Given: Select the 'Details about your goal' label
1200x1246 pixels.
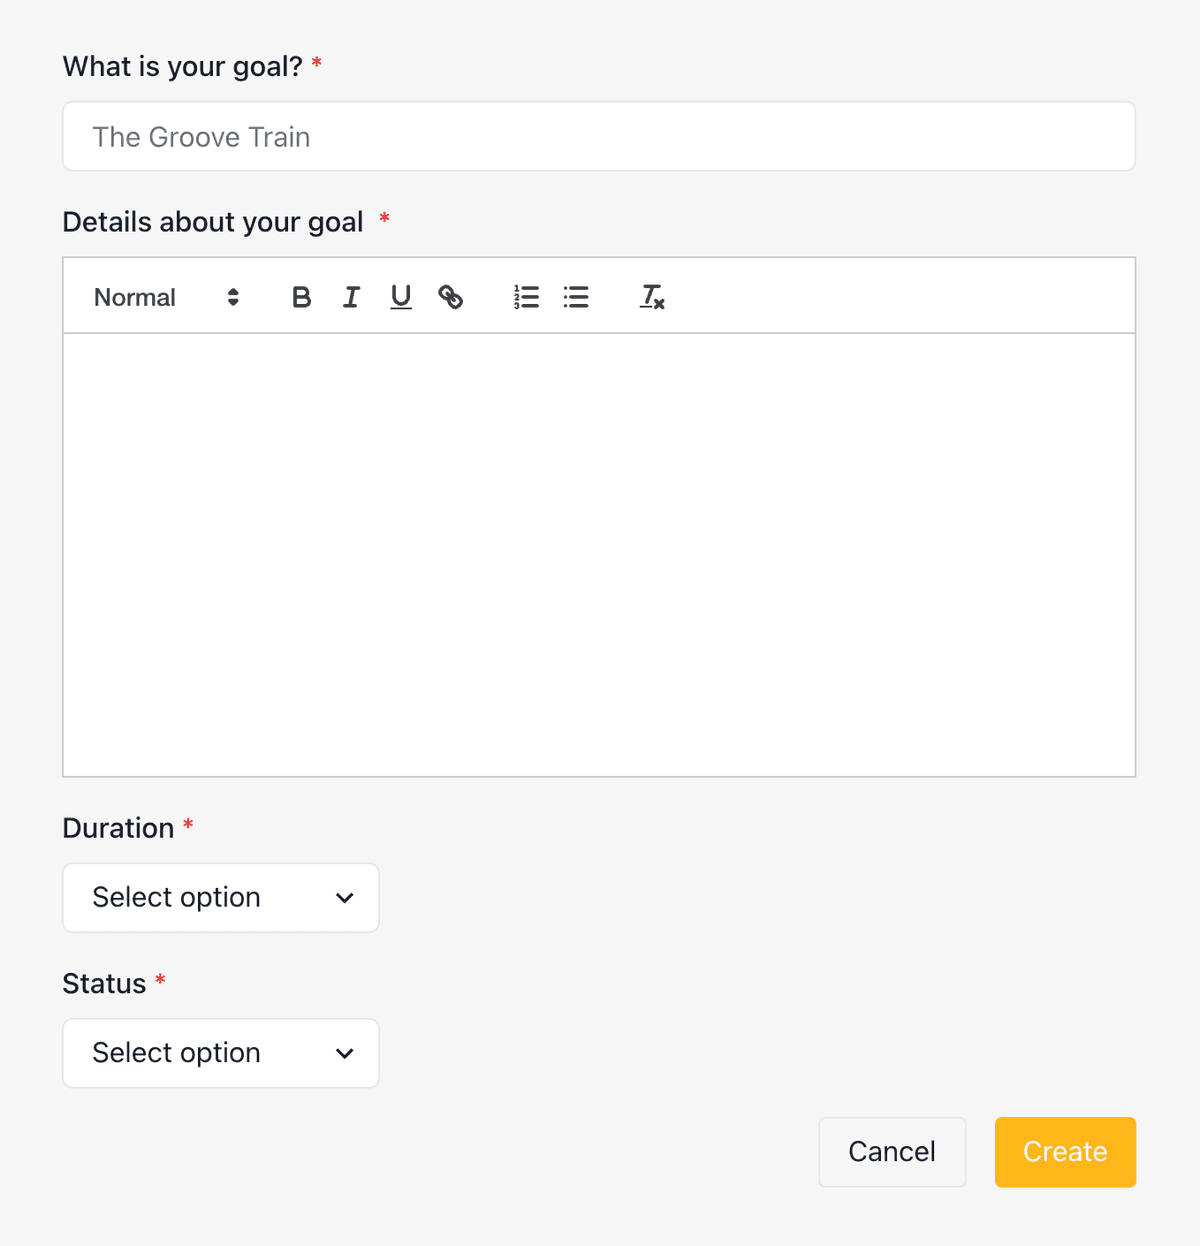Looking at the screenshot, I should (213, 221).
